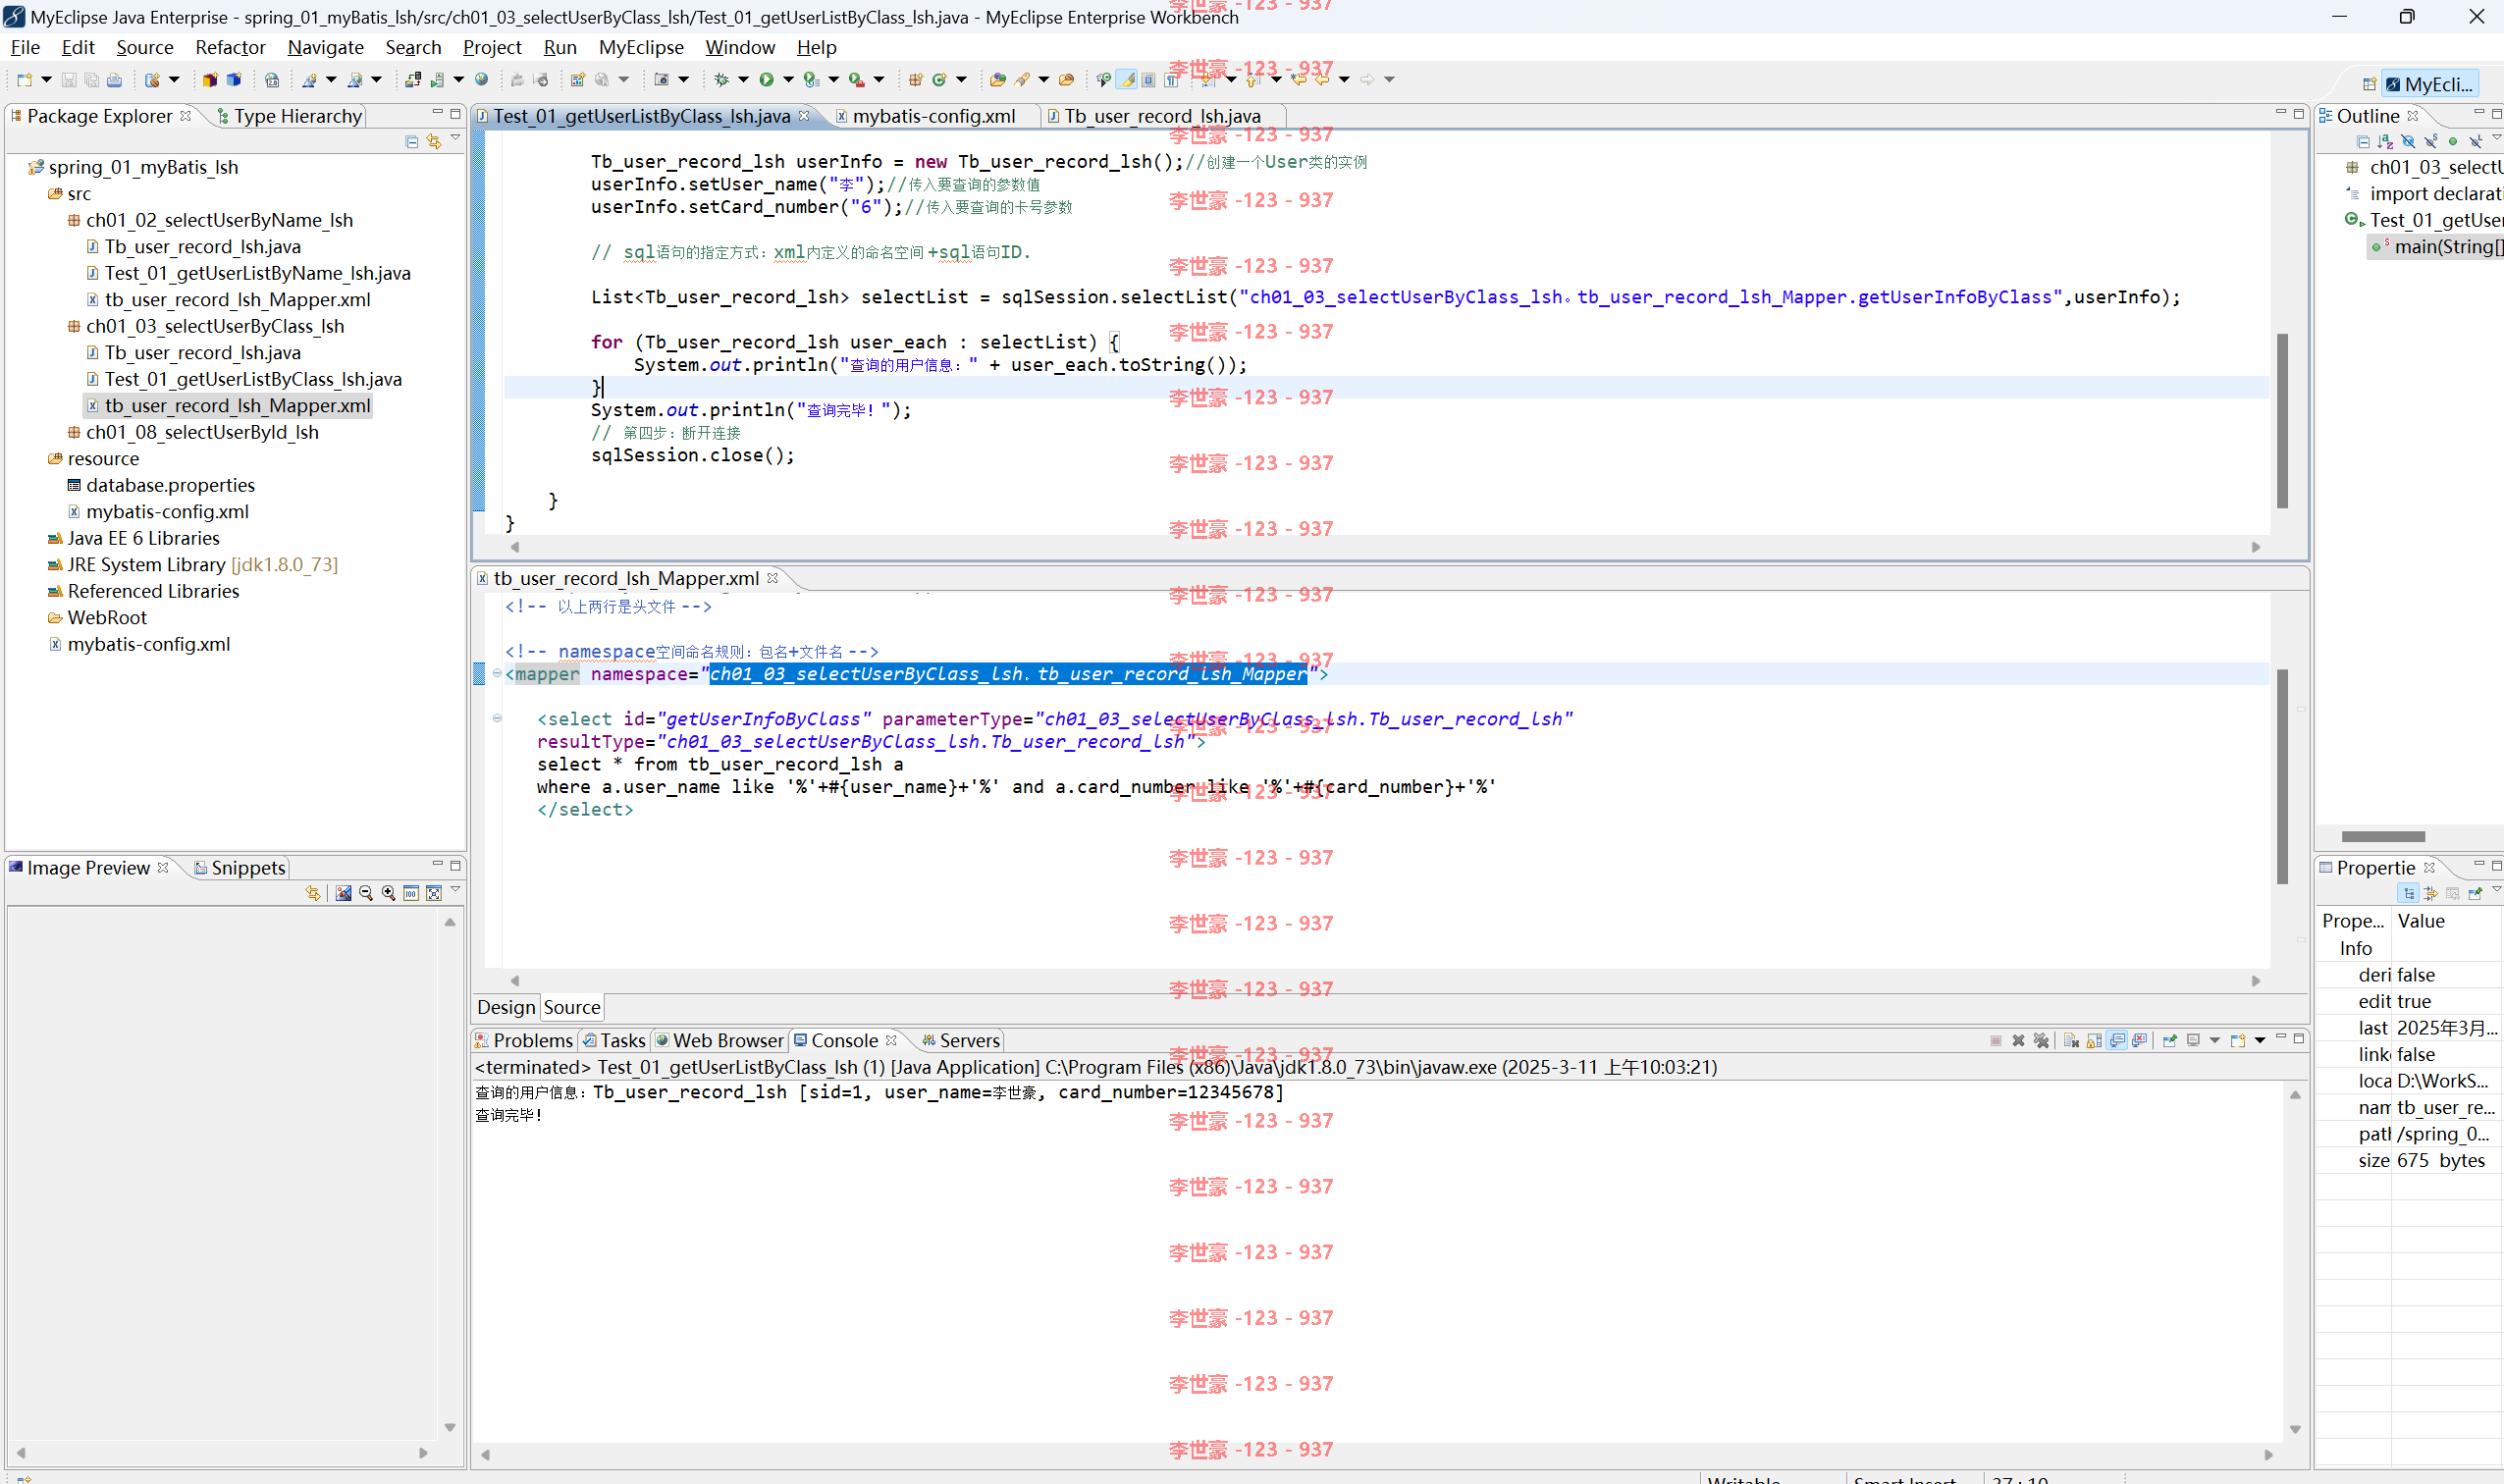
Task: Open the Refactor menu
Action: click(230, 47)
